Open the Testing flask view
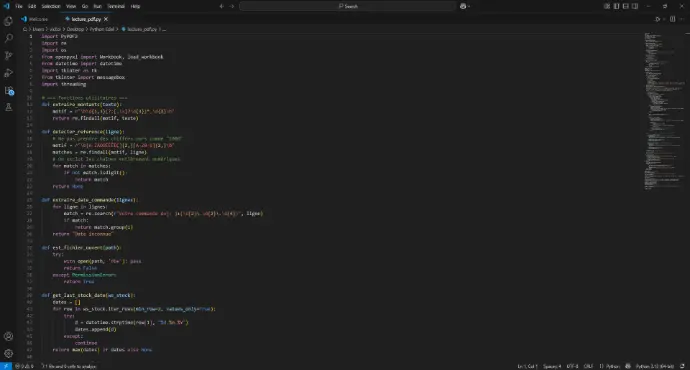690x370 pixels. [x=8, y=107]
